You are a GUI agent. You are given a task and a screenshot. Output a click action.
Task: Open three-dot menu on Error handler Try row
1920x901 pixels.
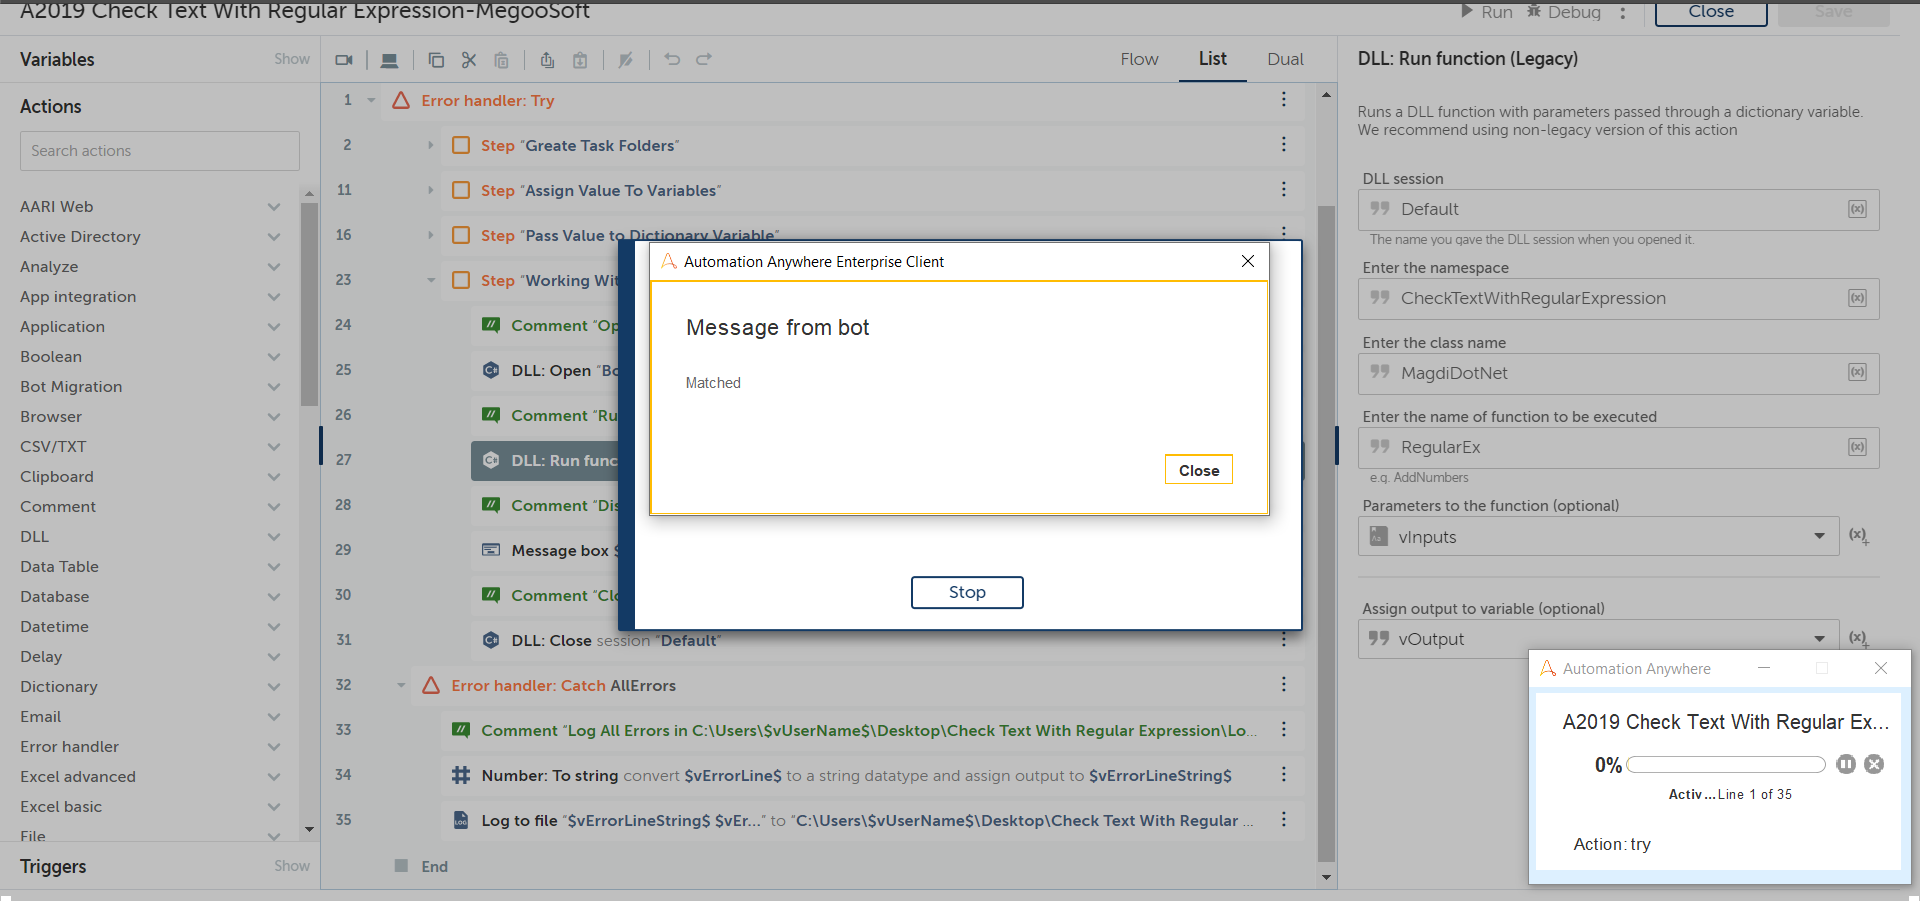(x=1284, y=100)
